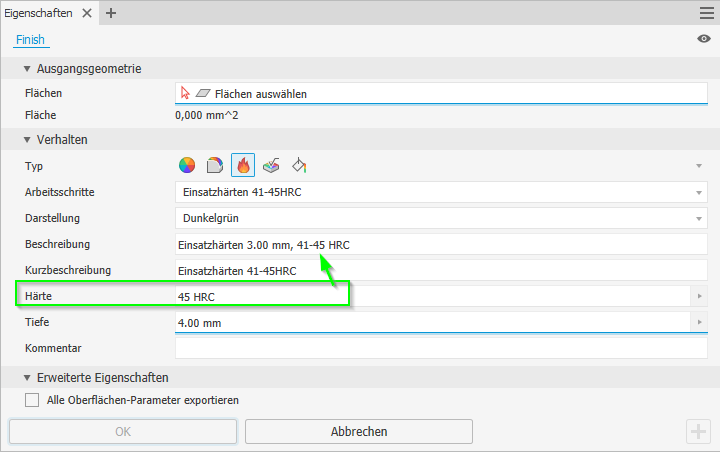Select the Surface Texture finish type icon

point(271,165)
